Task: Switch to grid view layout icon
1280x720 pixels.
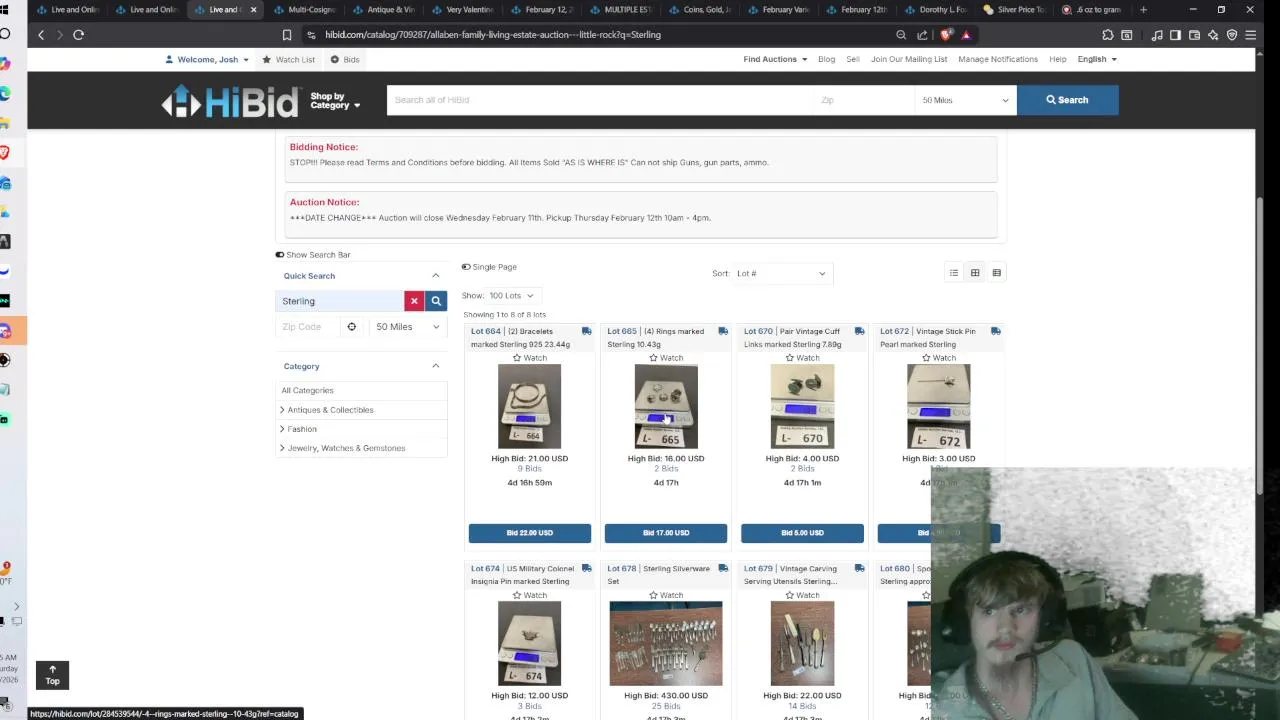Action: click(975, 273)
